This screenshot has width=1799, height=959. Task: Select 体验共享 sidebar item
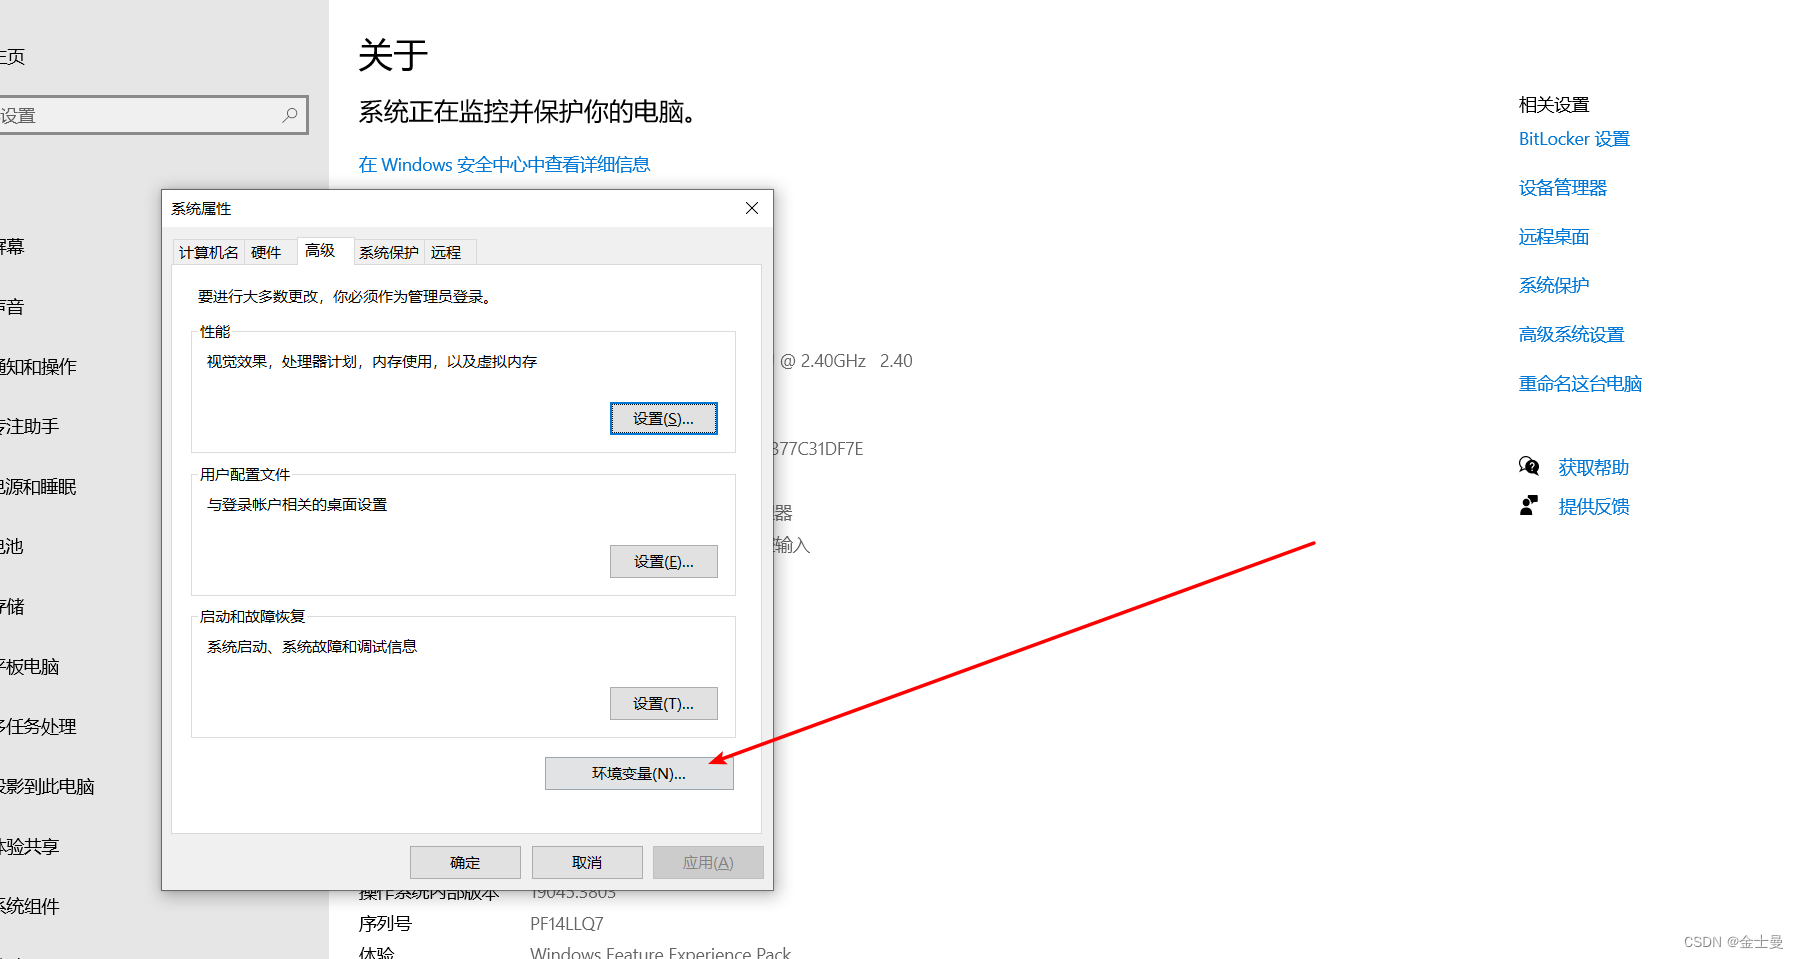30,847
